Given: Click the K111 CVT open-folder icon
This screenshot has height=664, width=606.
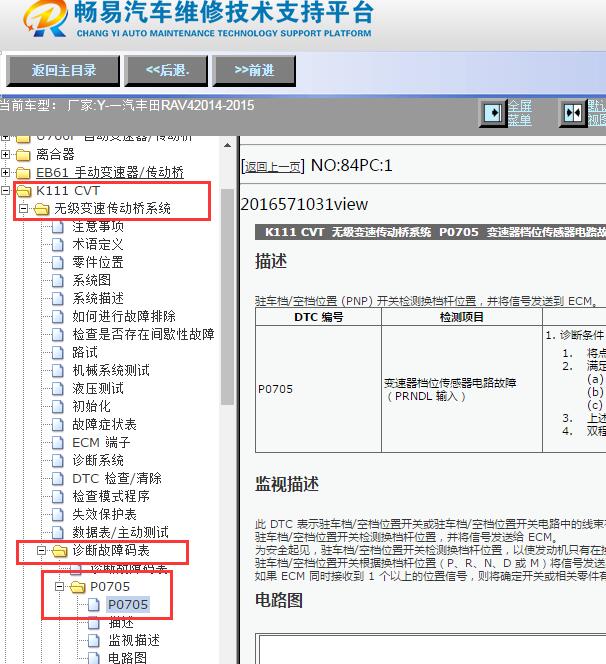Looking at the screenshot, I should tap(24, 191).
